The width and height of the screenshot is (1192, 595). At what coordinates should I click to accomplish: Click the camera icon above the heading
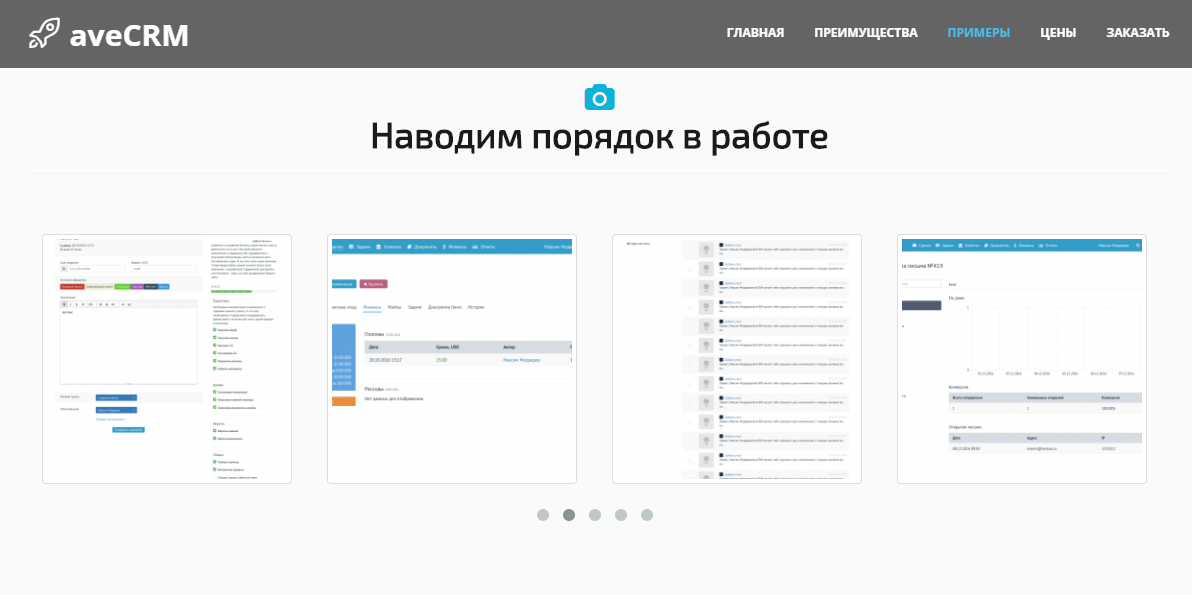600,97
